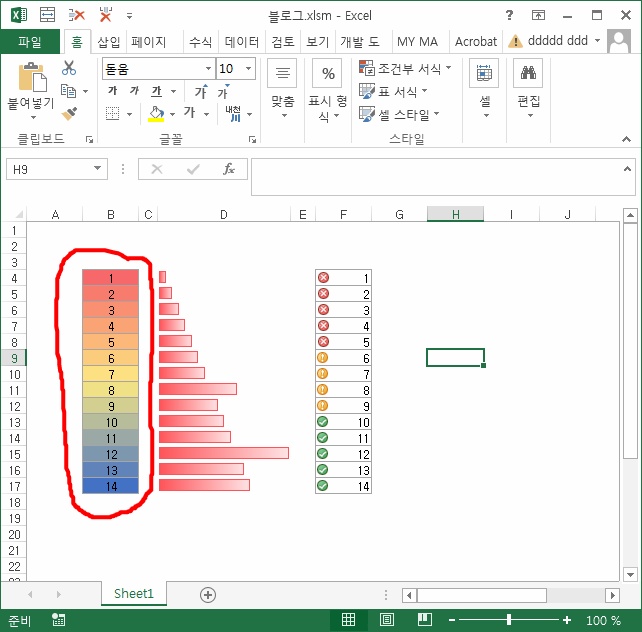Expand the formula bar

coord(627,168)
